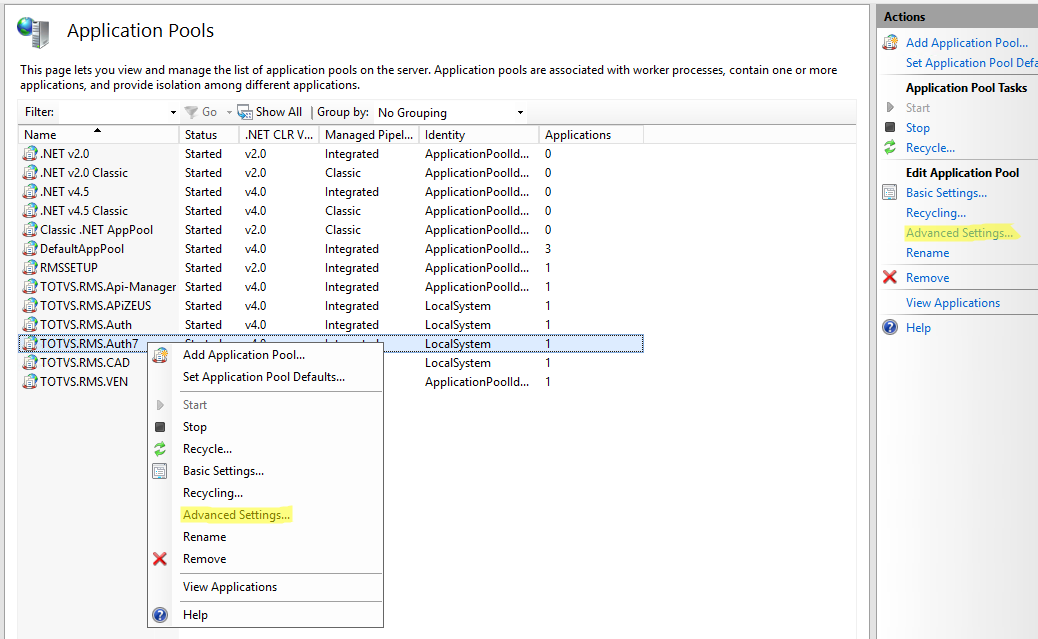
Task: Click the Stop icon in context menu
Action: (x=160, y=427)
